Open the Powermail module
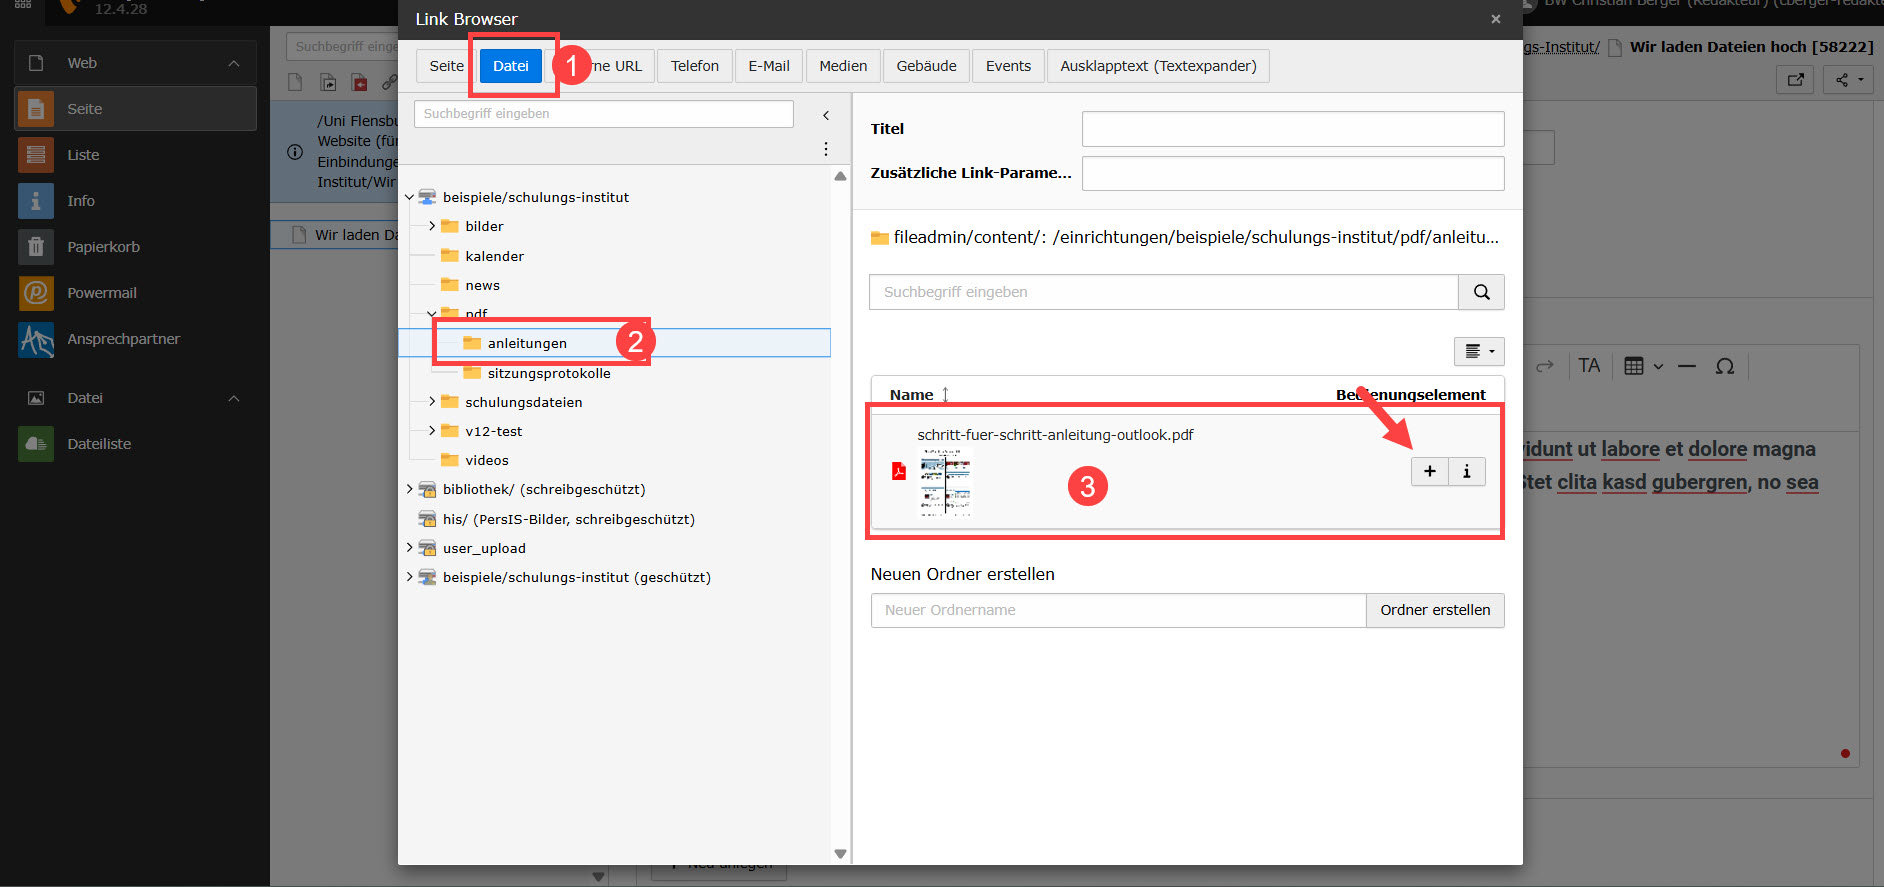The image size is (1884, 887). tap(101, 293)
